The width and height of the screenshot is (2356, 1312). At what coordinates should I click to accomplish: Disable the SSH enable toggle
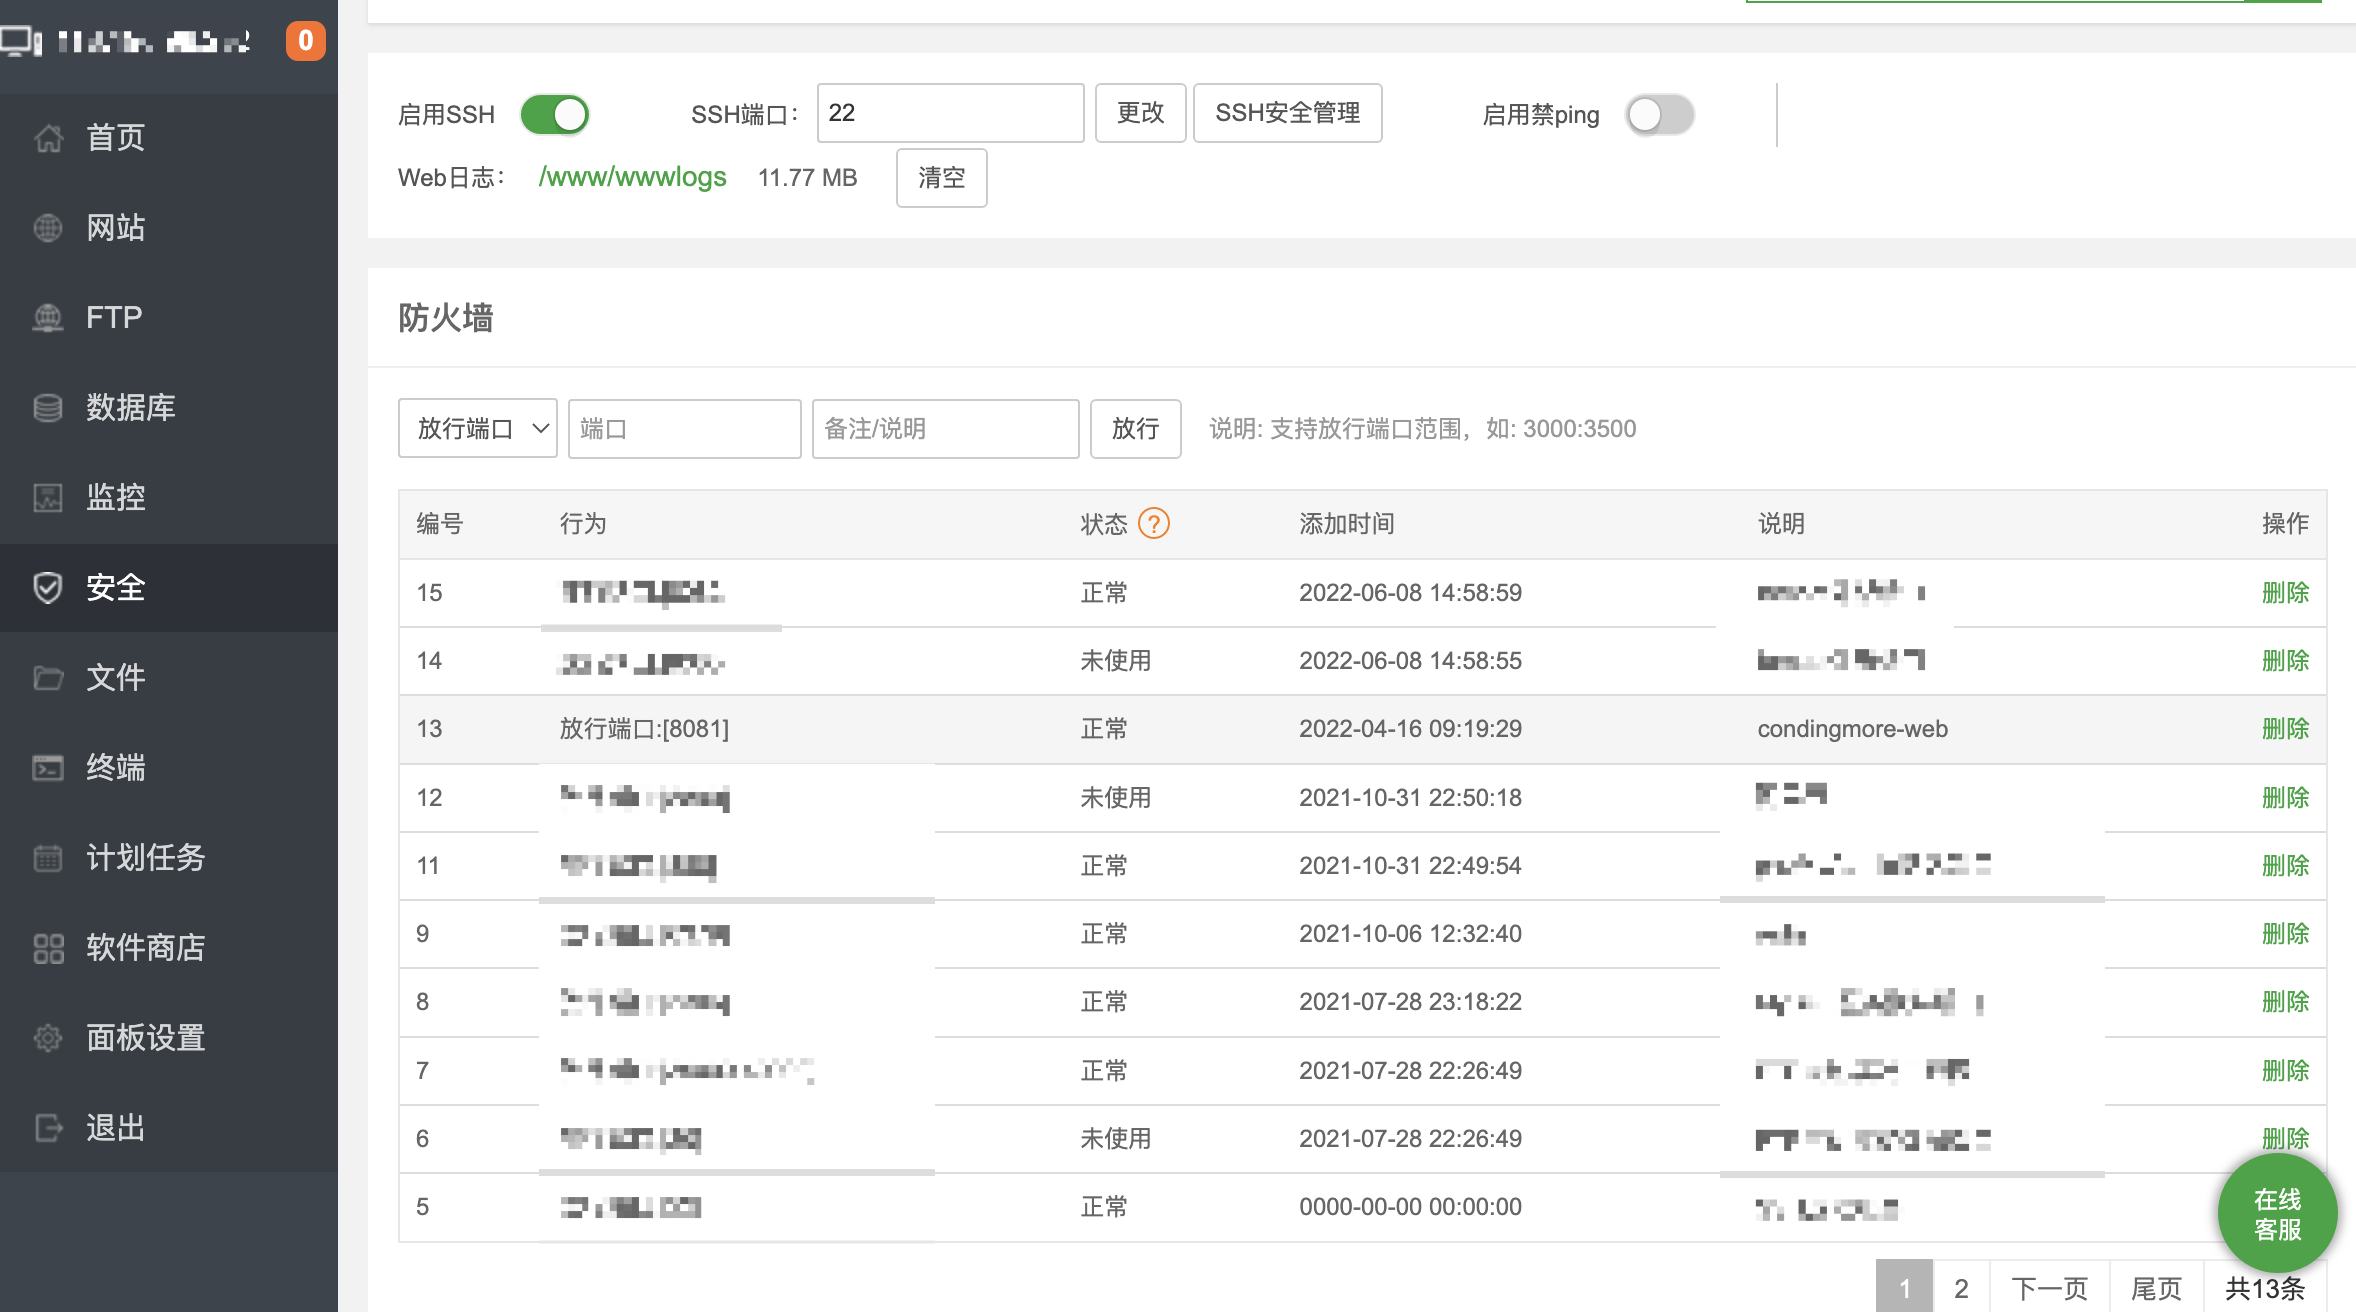pos(555,114)
